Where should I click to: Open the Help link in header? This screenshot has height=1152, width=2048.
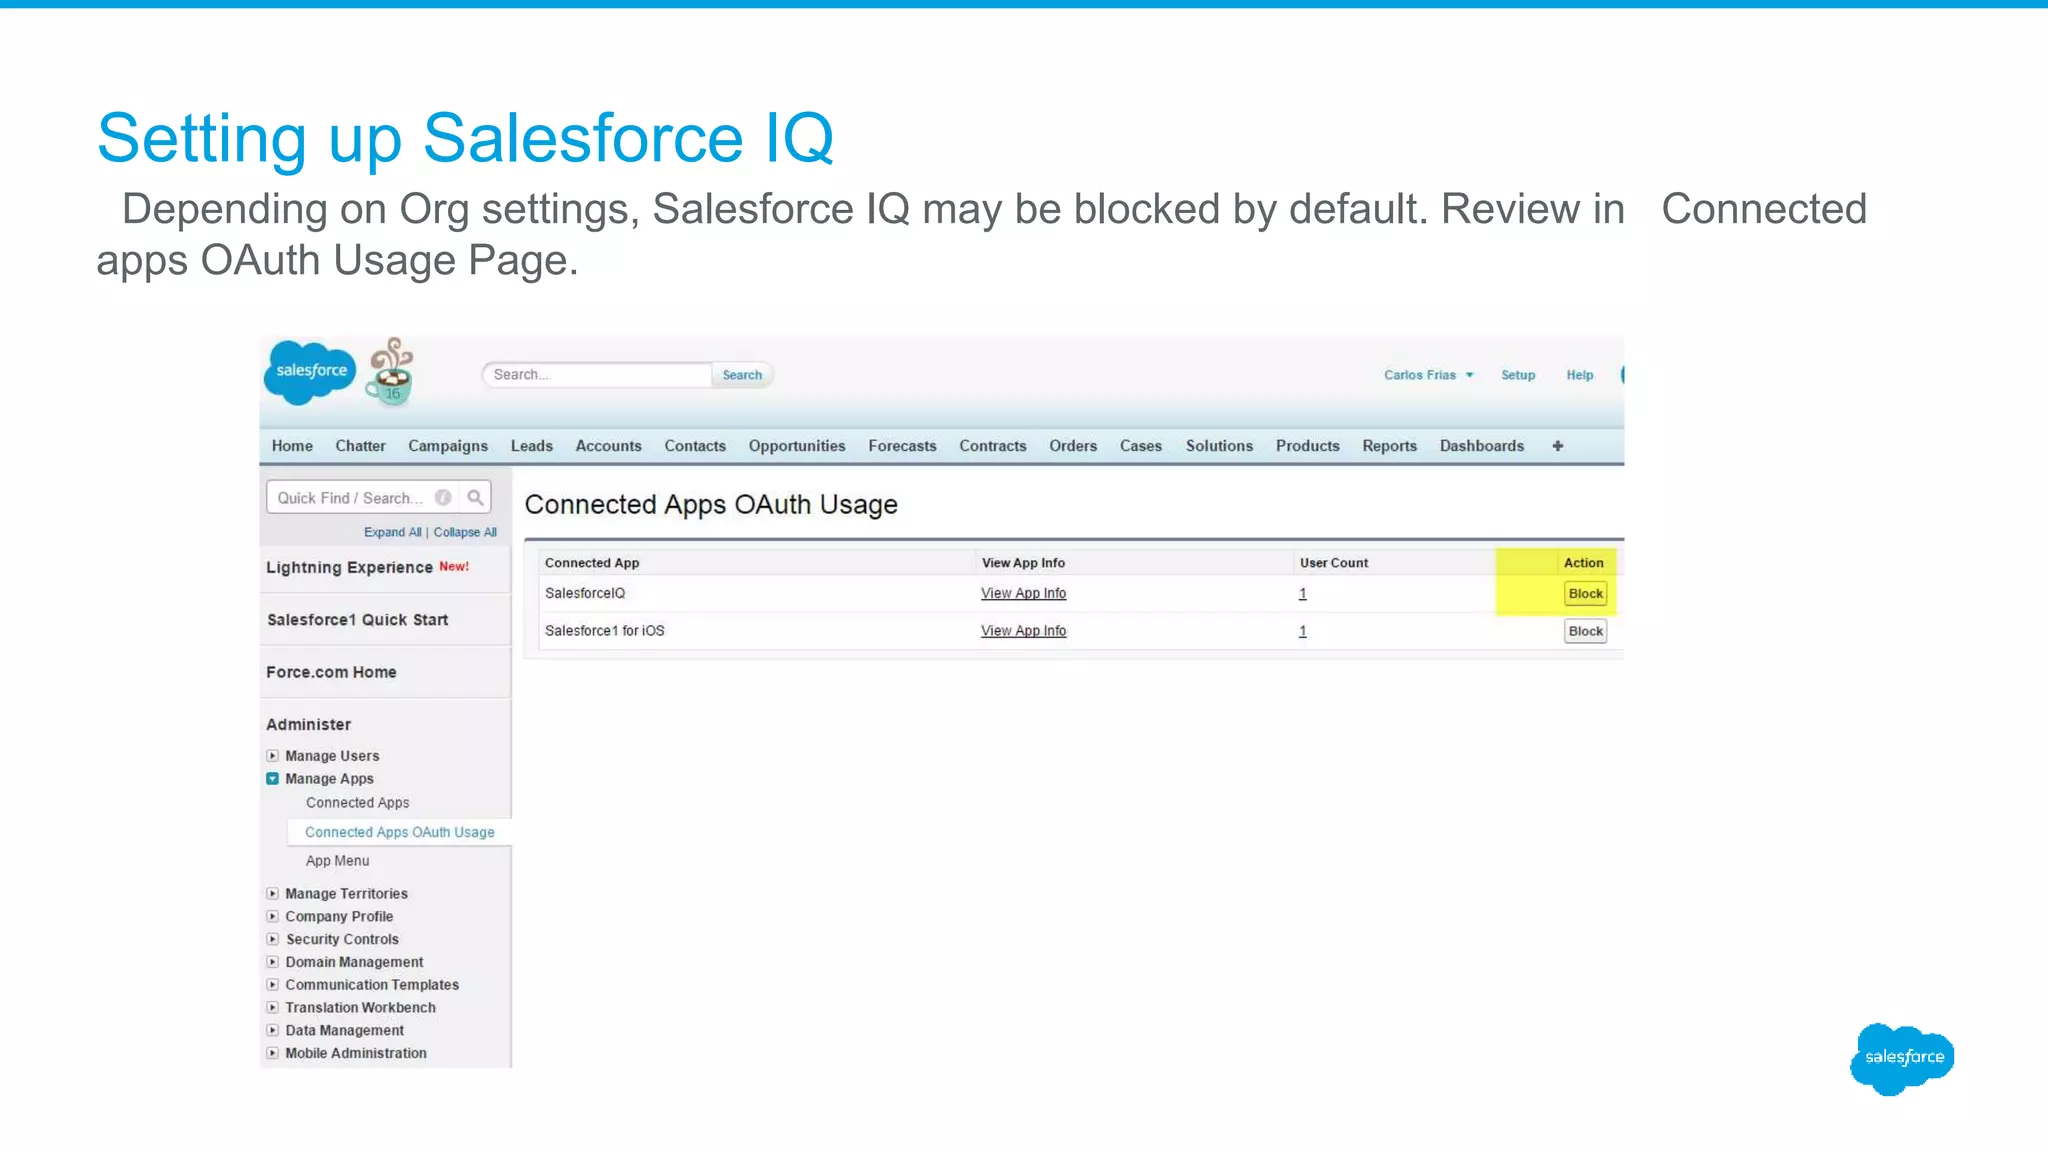pyautogui.click(x=1579, y=375)
